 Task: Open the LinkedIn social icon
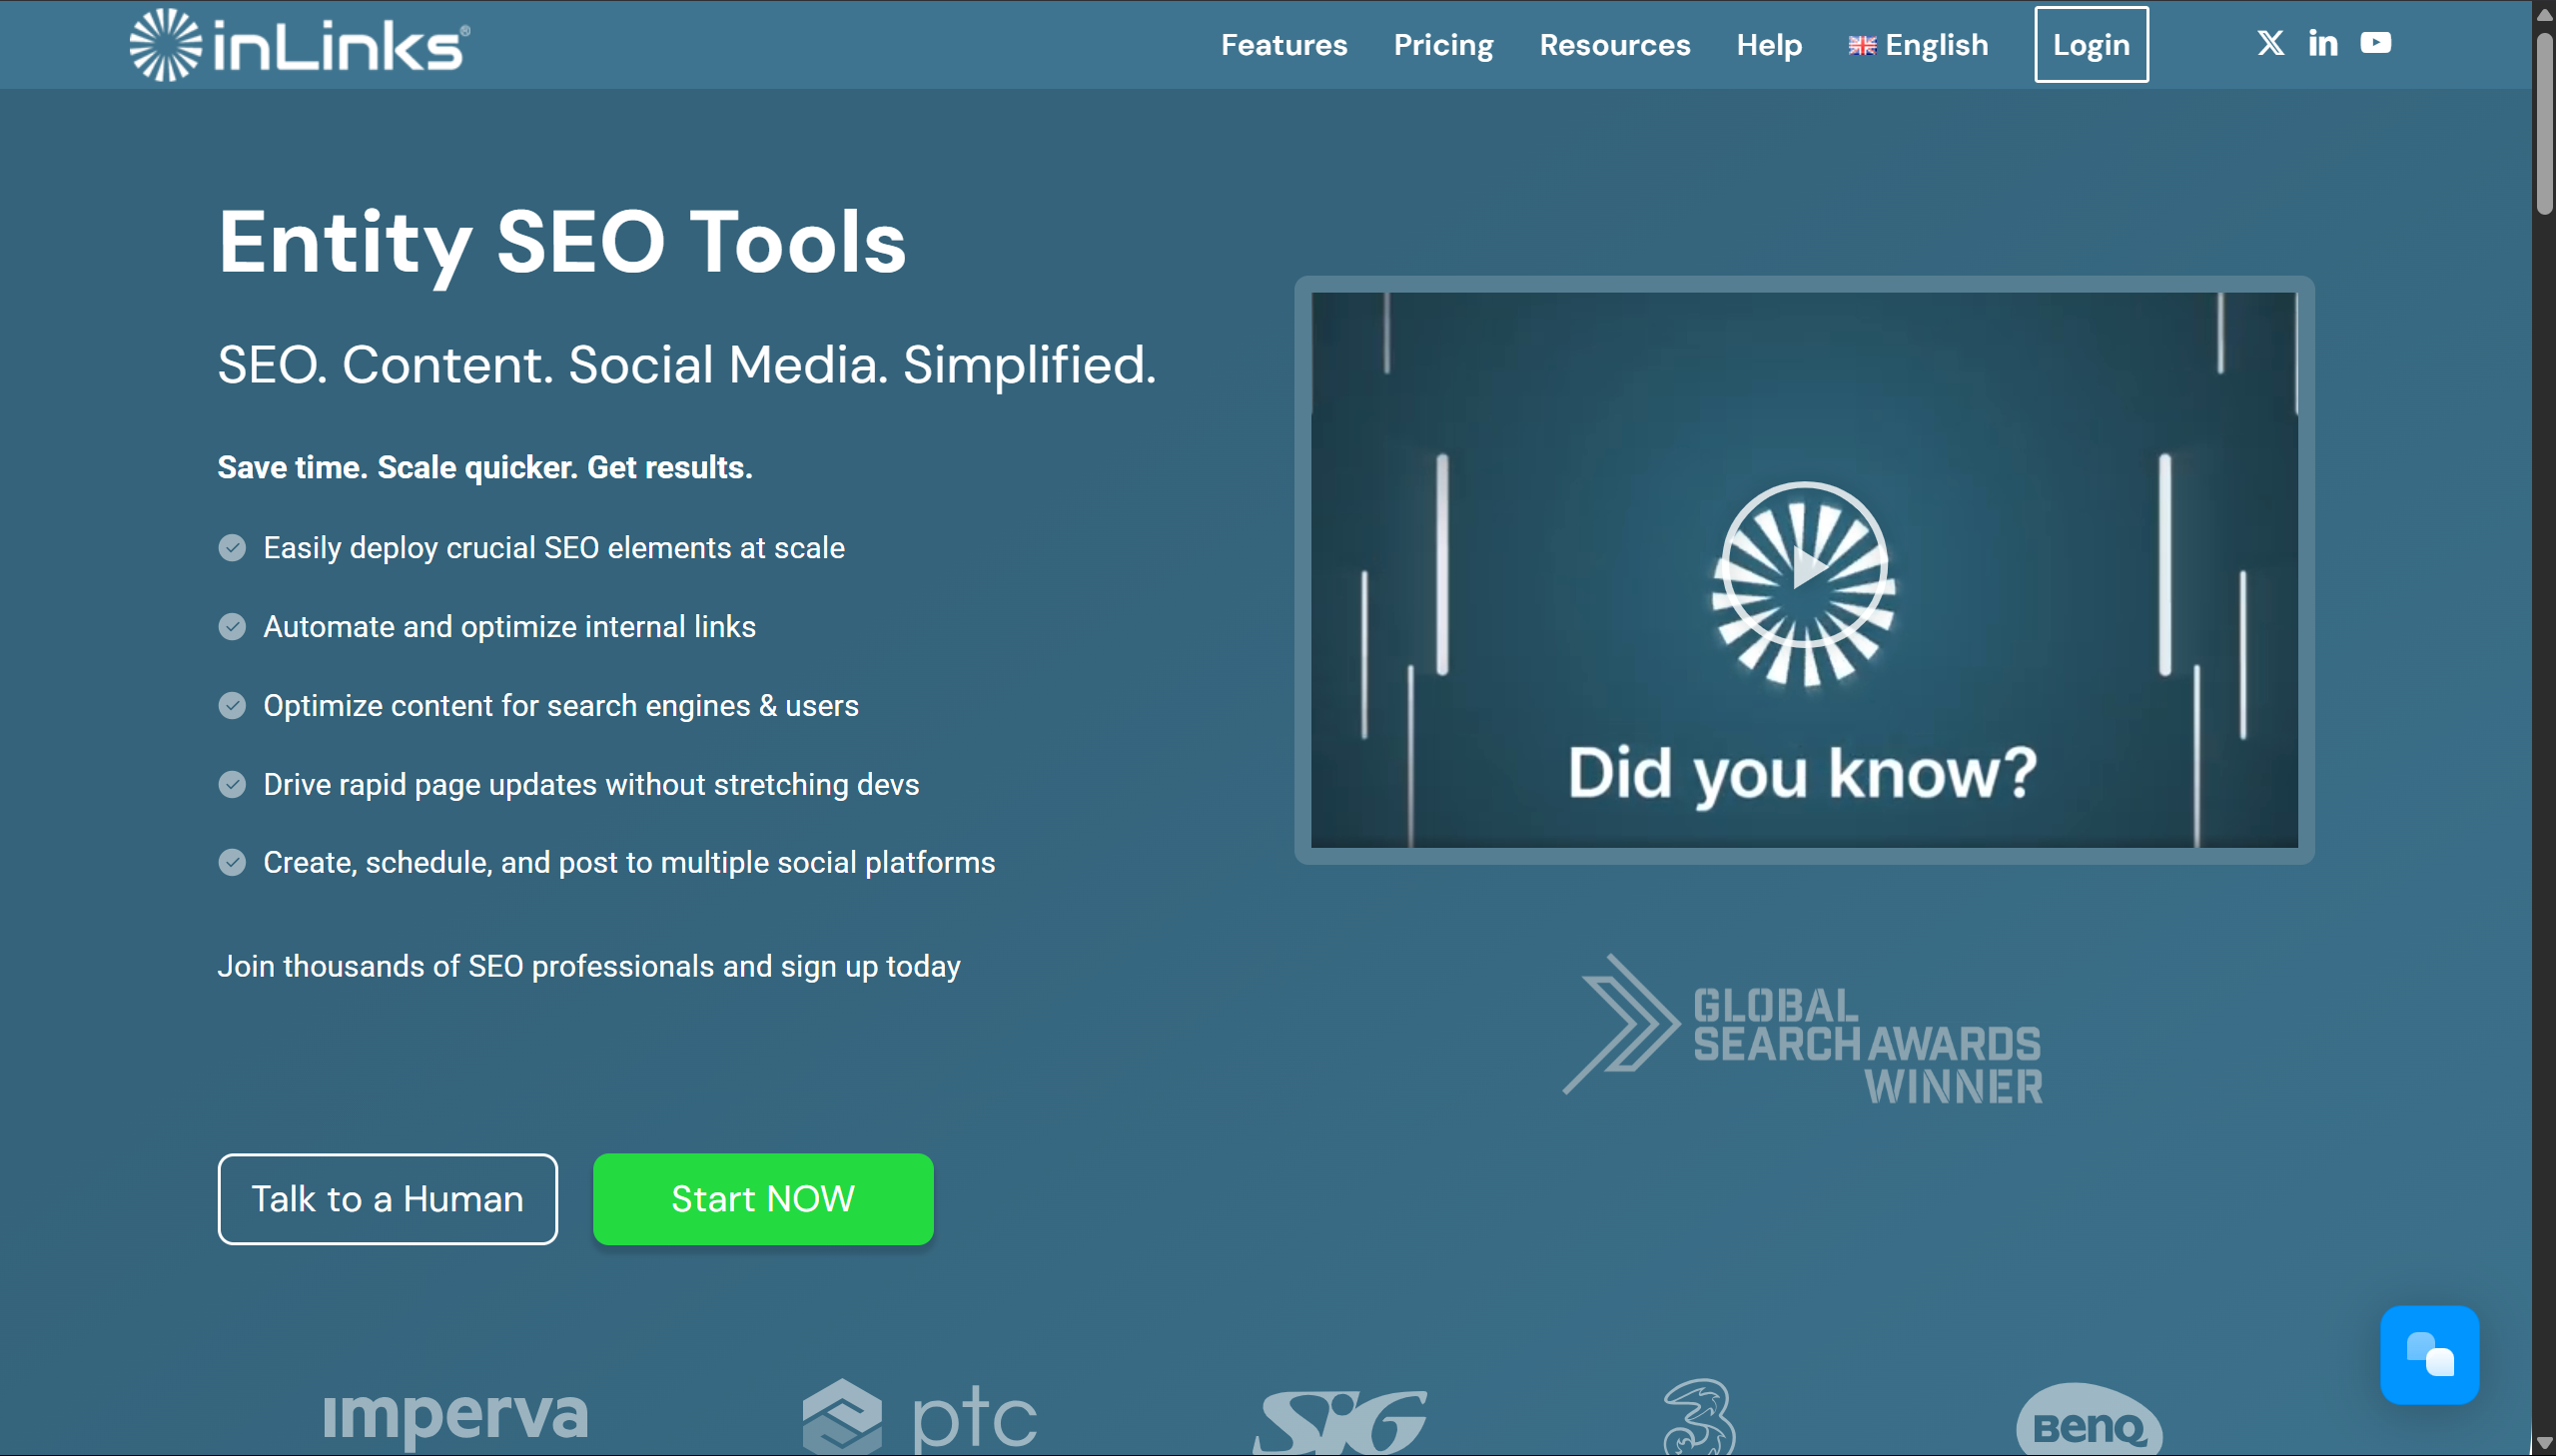[2322, 43]
